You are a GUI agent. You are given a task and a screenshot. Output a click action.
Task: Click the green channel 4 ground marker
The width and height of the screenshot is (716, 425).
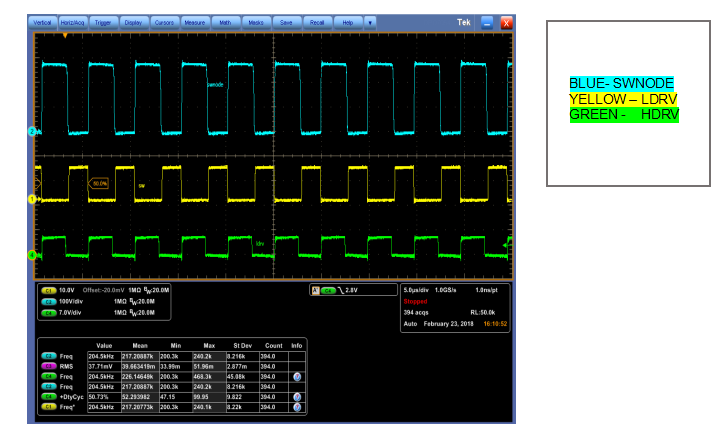point(32,255)
